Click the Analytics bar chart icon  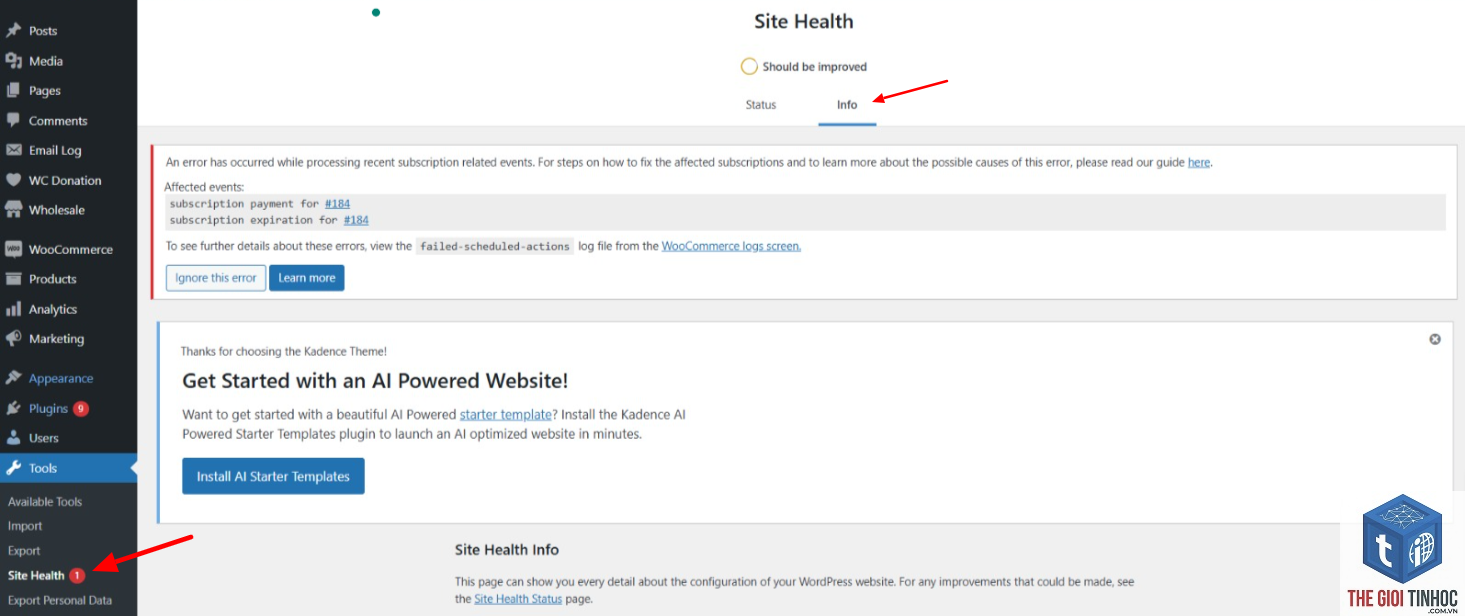click(13, 309)
